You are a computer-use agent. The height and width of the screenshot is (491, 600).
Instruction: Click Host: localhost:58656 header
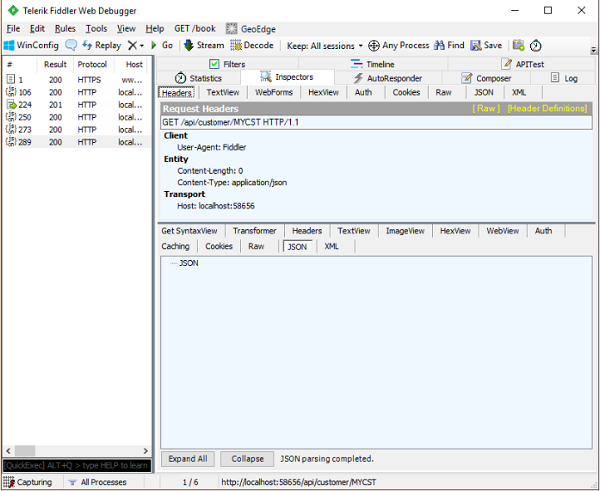(216, 206)
